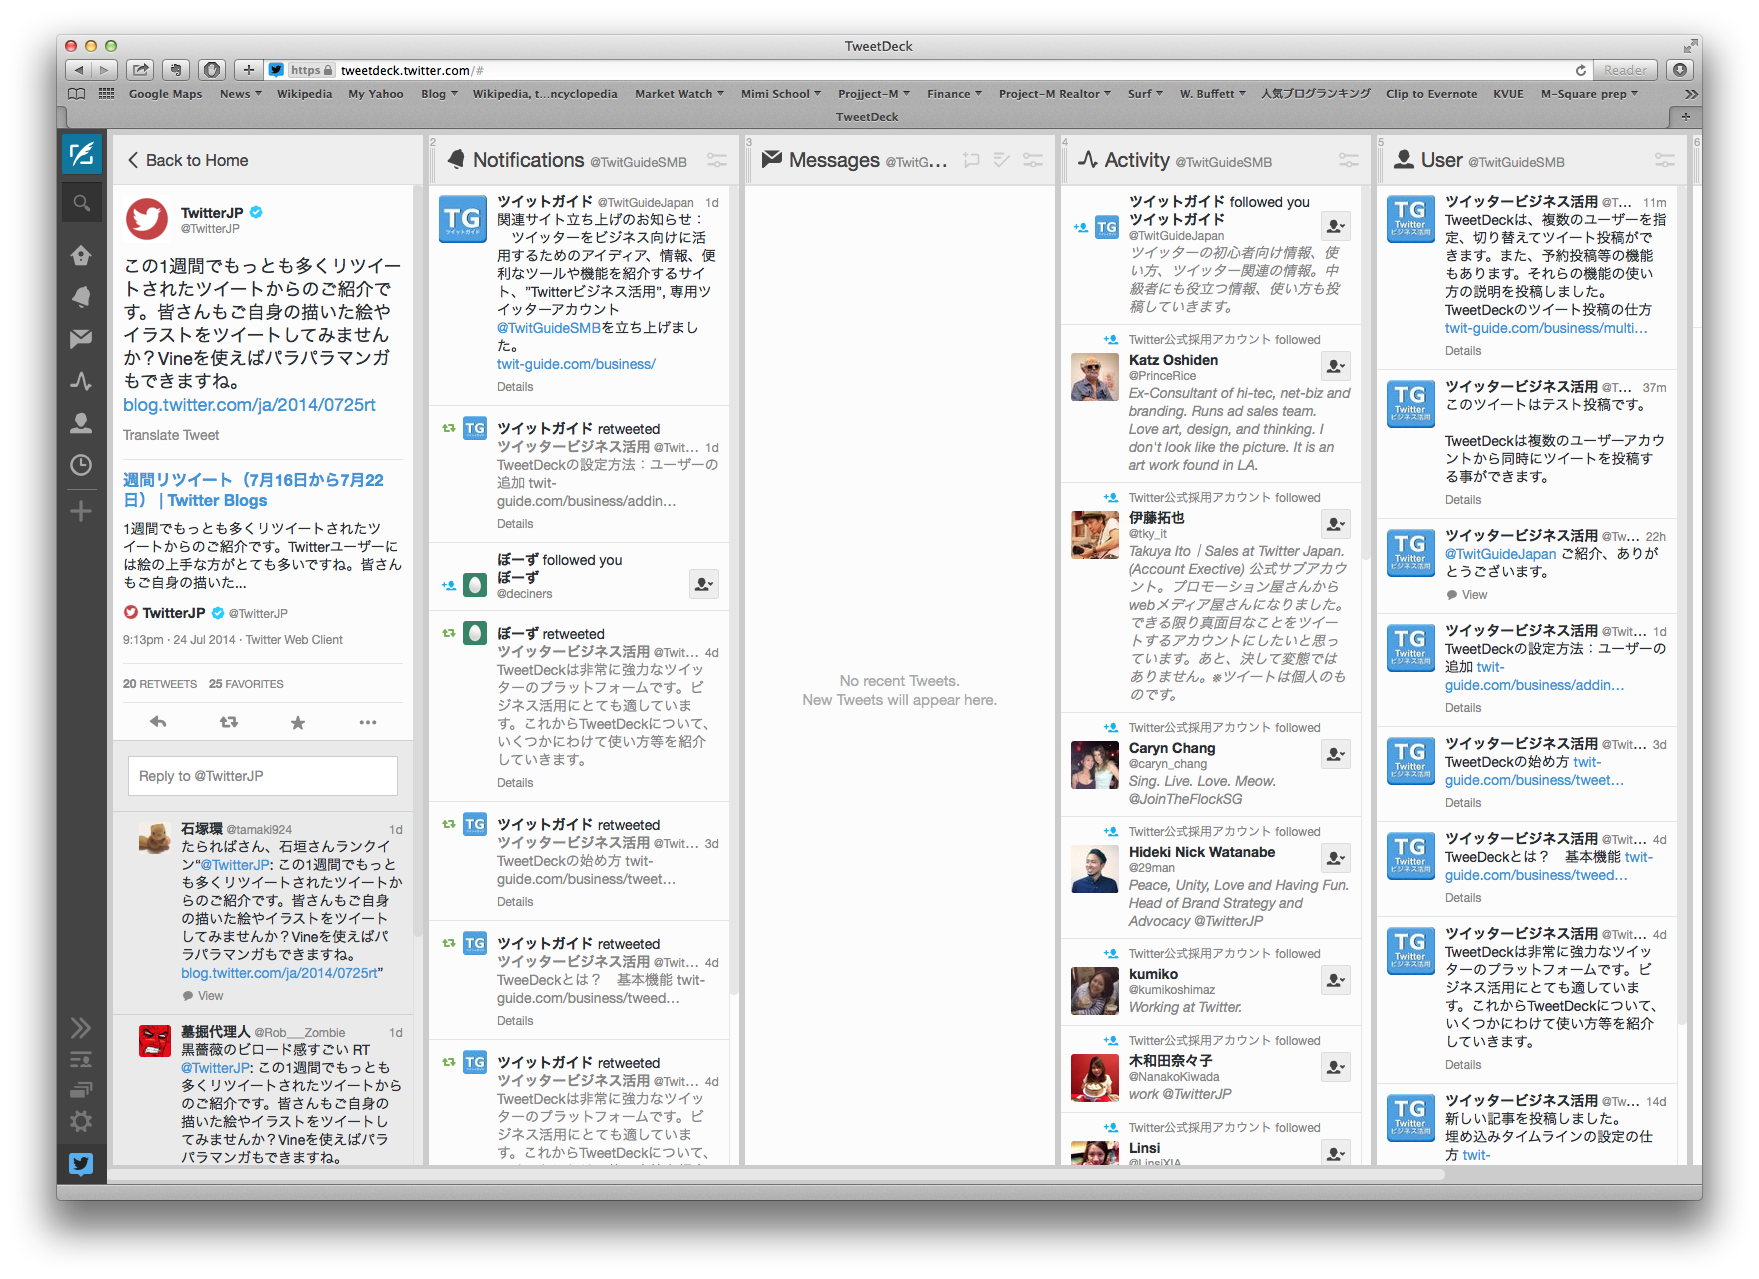Jump to Notifications column sidebar icon
Image resolution: width=1759 pixels, height=1279 pixels.
click(x=81, y=296)
